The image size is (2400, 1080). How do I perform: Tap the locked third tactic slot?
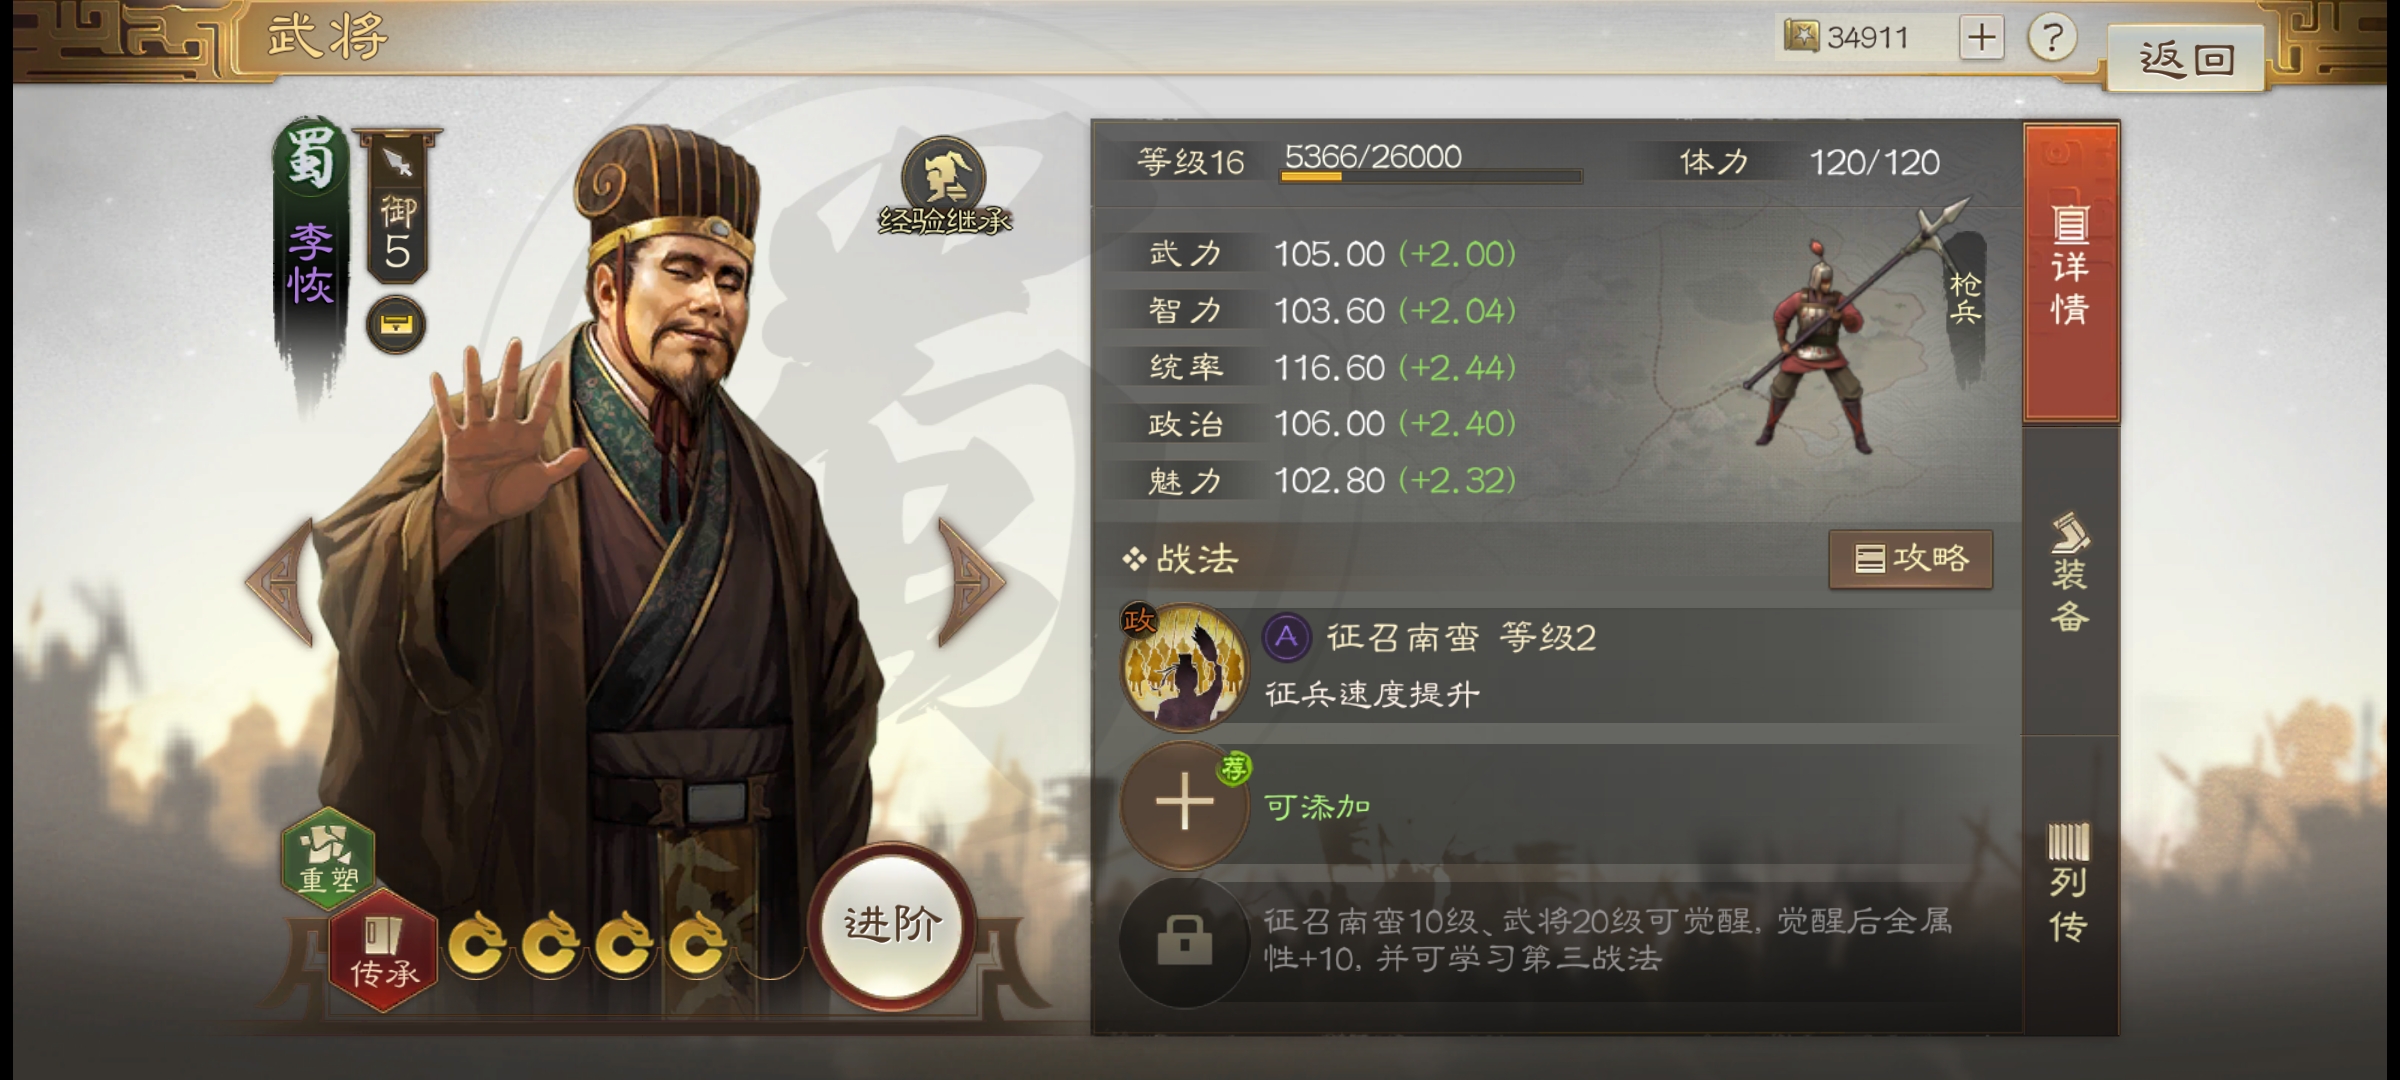pos(1184,941)
